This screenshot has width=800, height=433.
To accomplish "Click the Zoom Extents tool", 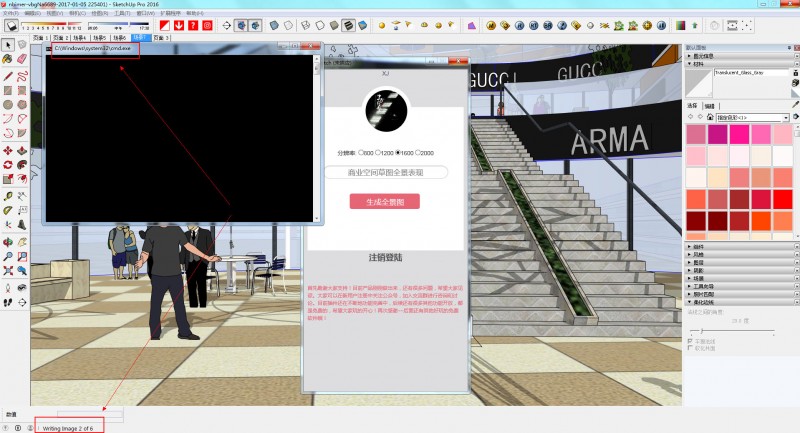I will point(8,271).
